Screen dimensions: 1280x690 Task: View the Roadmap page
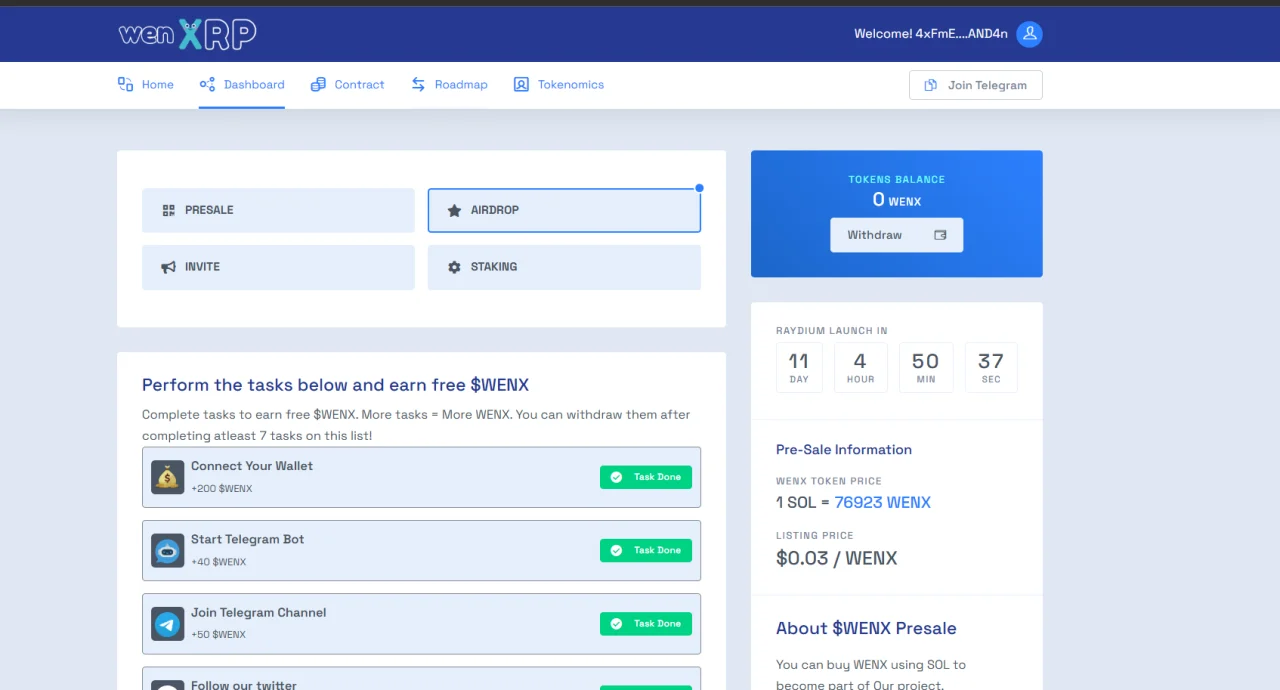449,84
